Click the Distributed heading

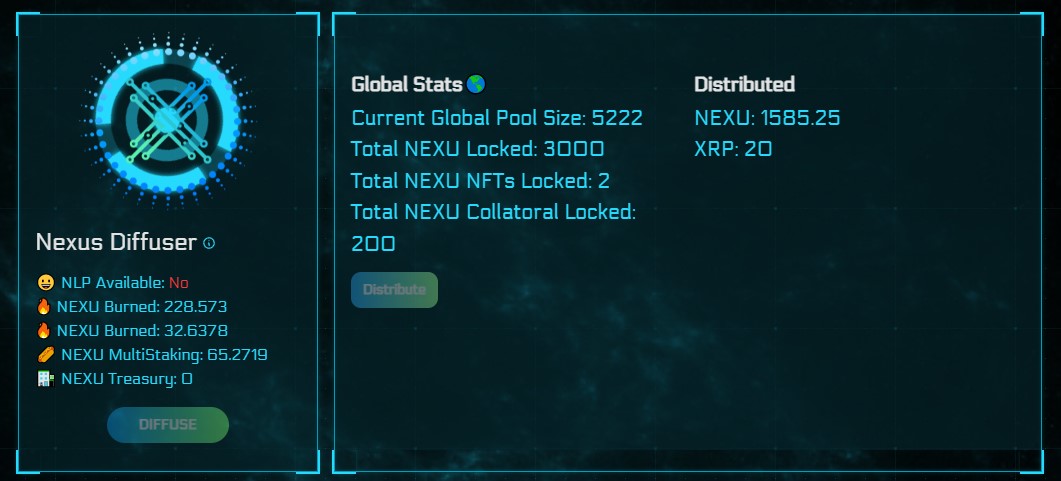coord(744,85)
